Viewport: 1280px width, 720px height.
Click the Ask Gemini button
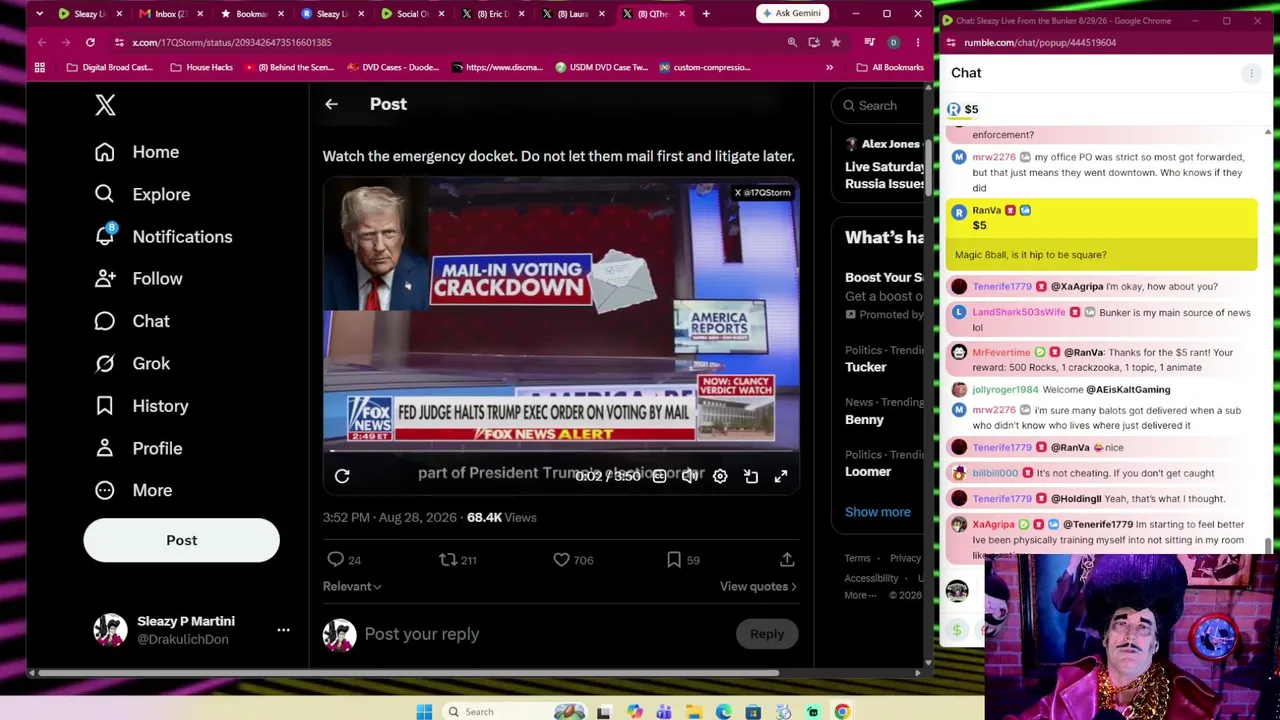[791, 14]
